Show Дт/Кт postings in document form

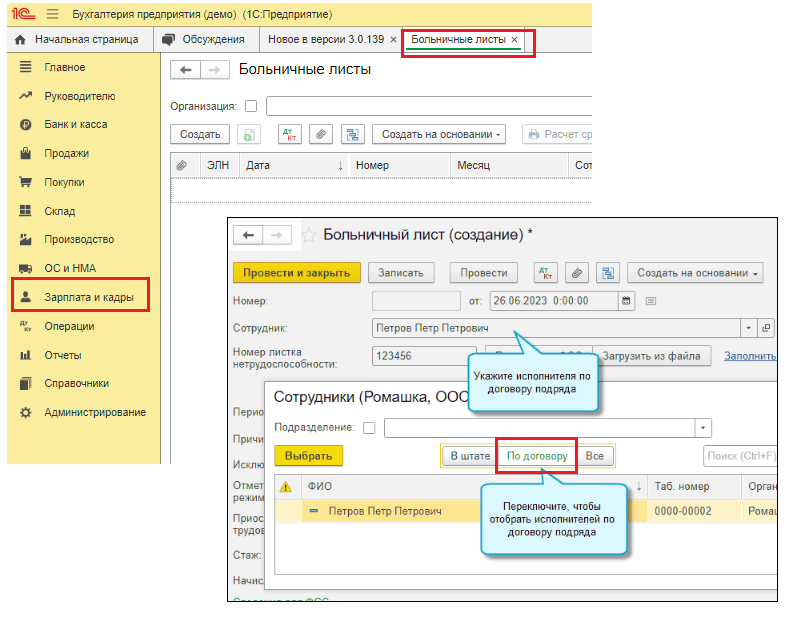[546, 273]
